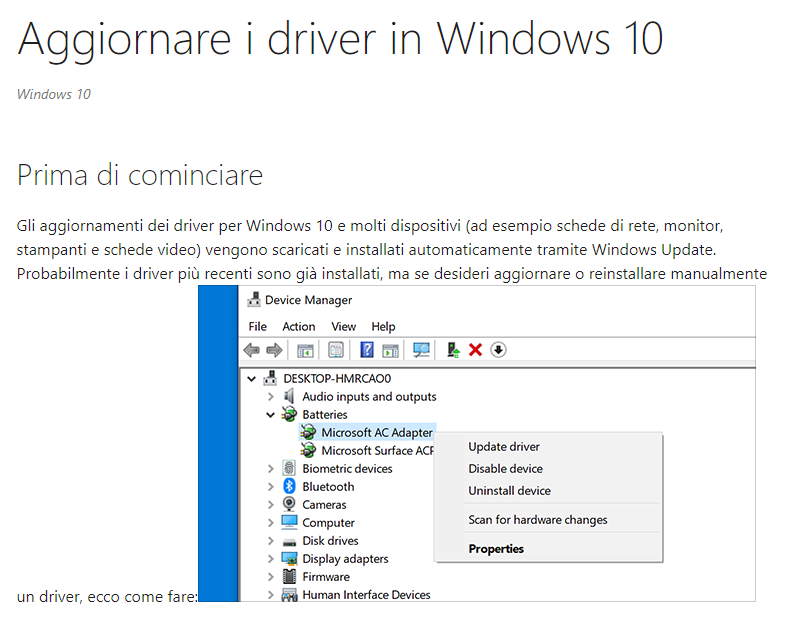The width and height of the screenshot is (792, 635).
Task: Expand Audio inputs and outputs node
Action: point(271,397)
